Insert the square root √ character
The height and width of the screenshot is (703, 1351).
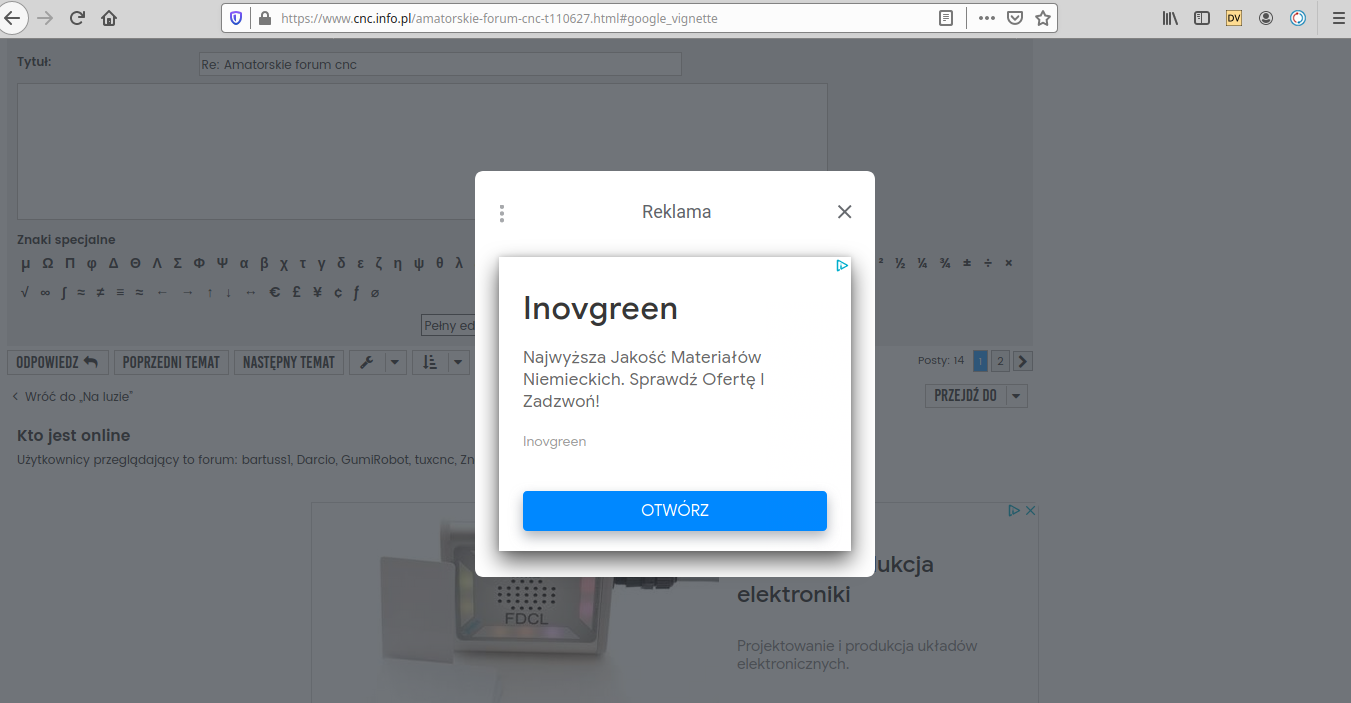pyautogui.click(x=25, y=293)
